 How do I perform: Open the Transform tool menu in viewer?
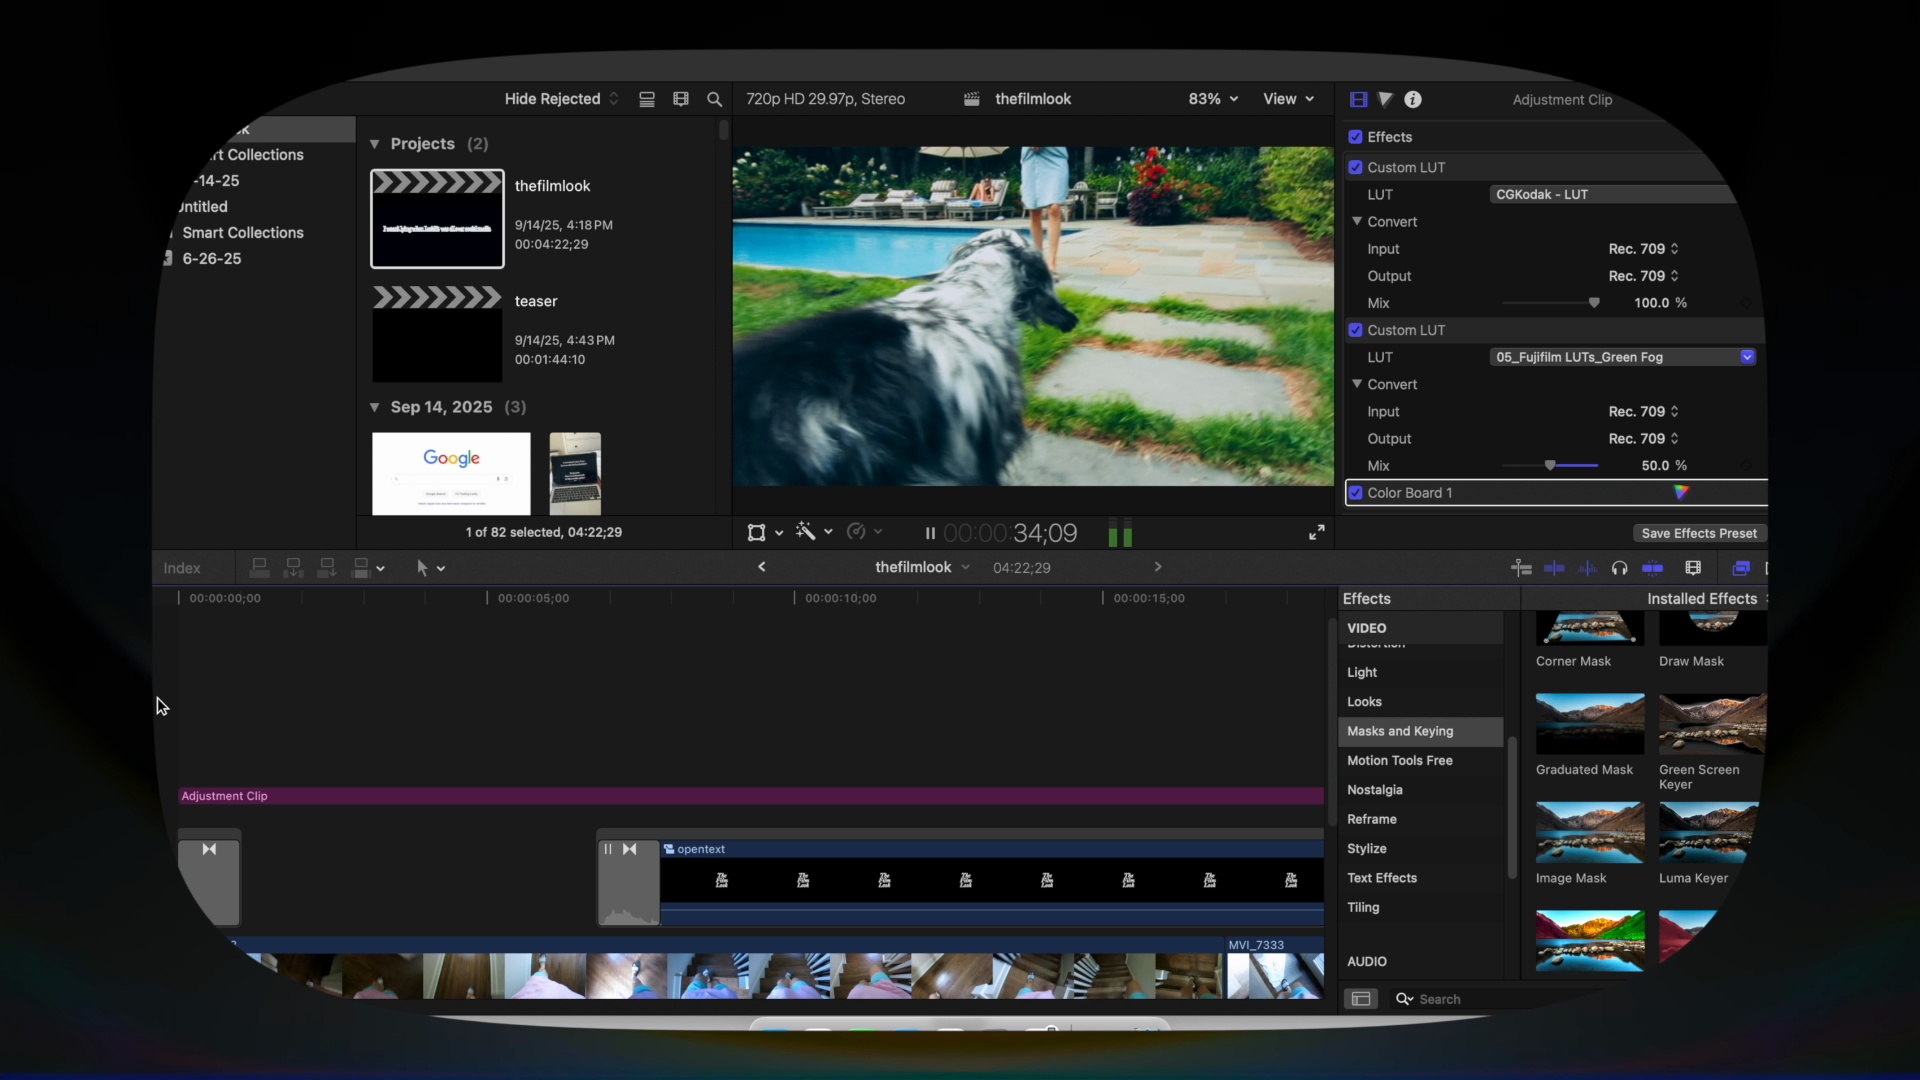(x=765, y=533)
